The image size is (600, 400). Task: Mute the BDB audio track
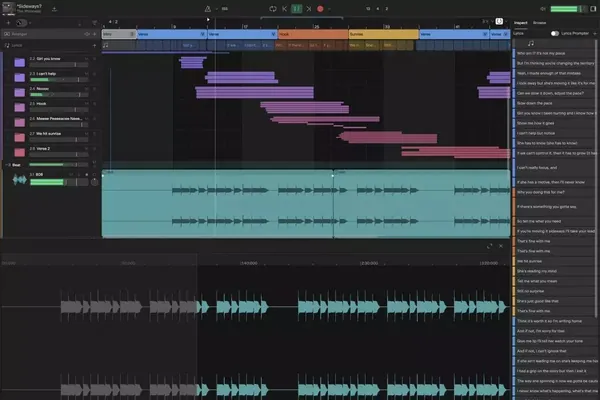click(71, 175)
